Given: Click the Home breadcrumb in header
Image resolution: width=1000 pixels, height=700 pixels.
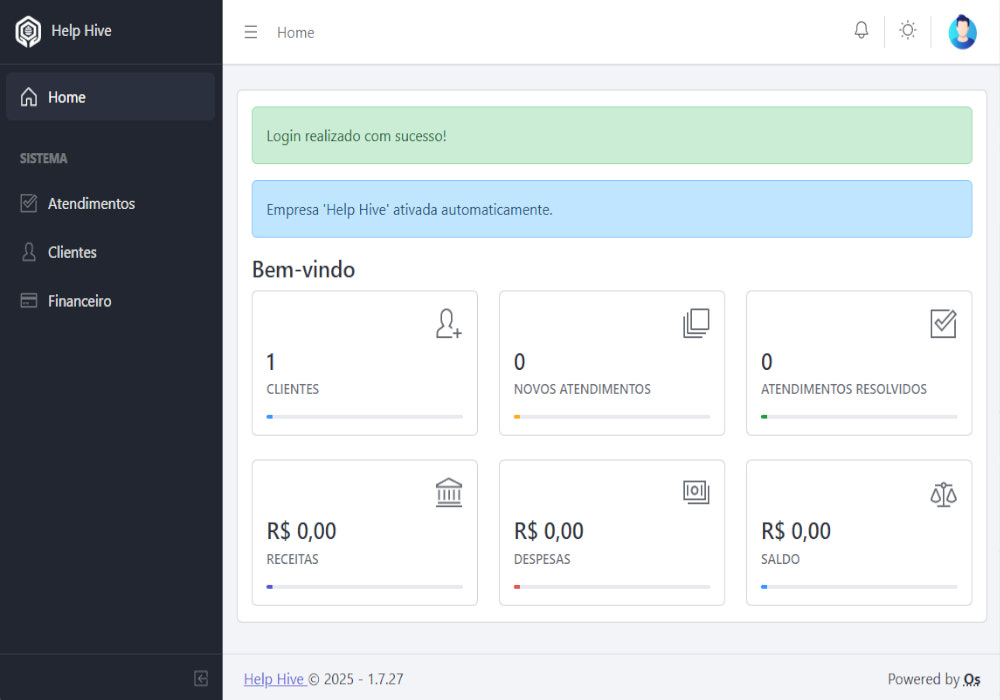Looking at the screenshot, I should click(x=295, y=32).
